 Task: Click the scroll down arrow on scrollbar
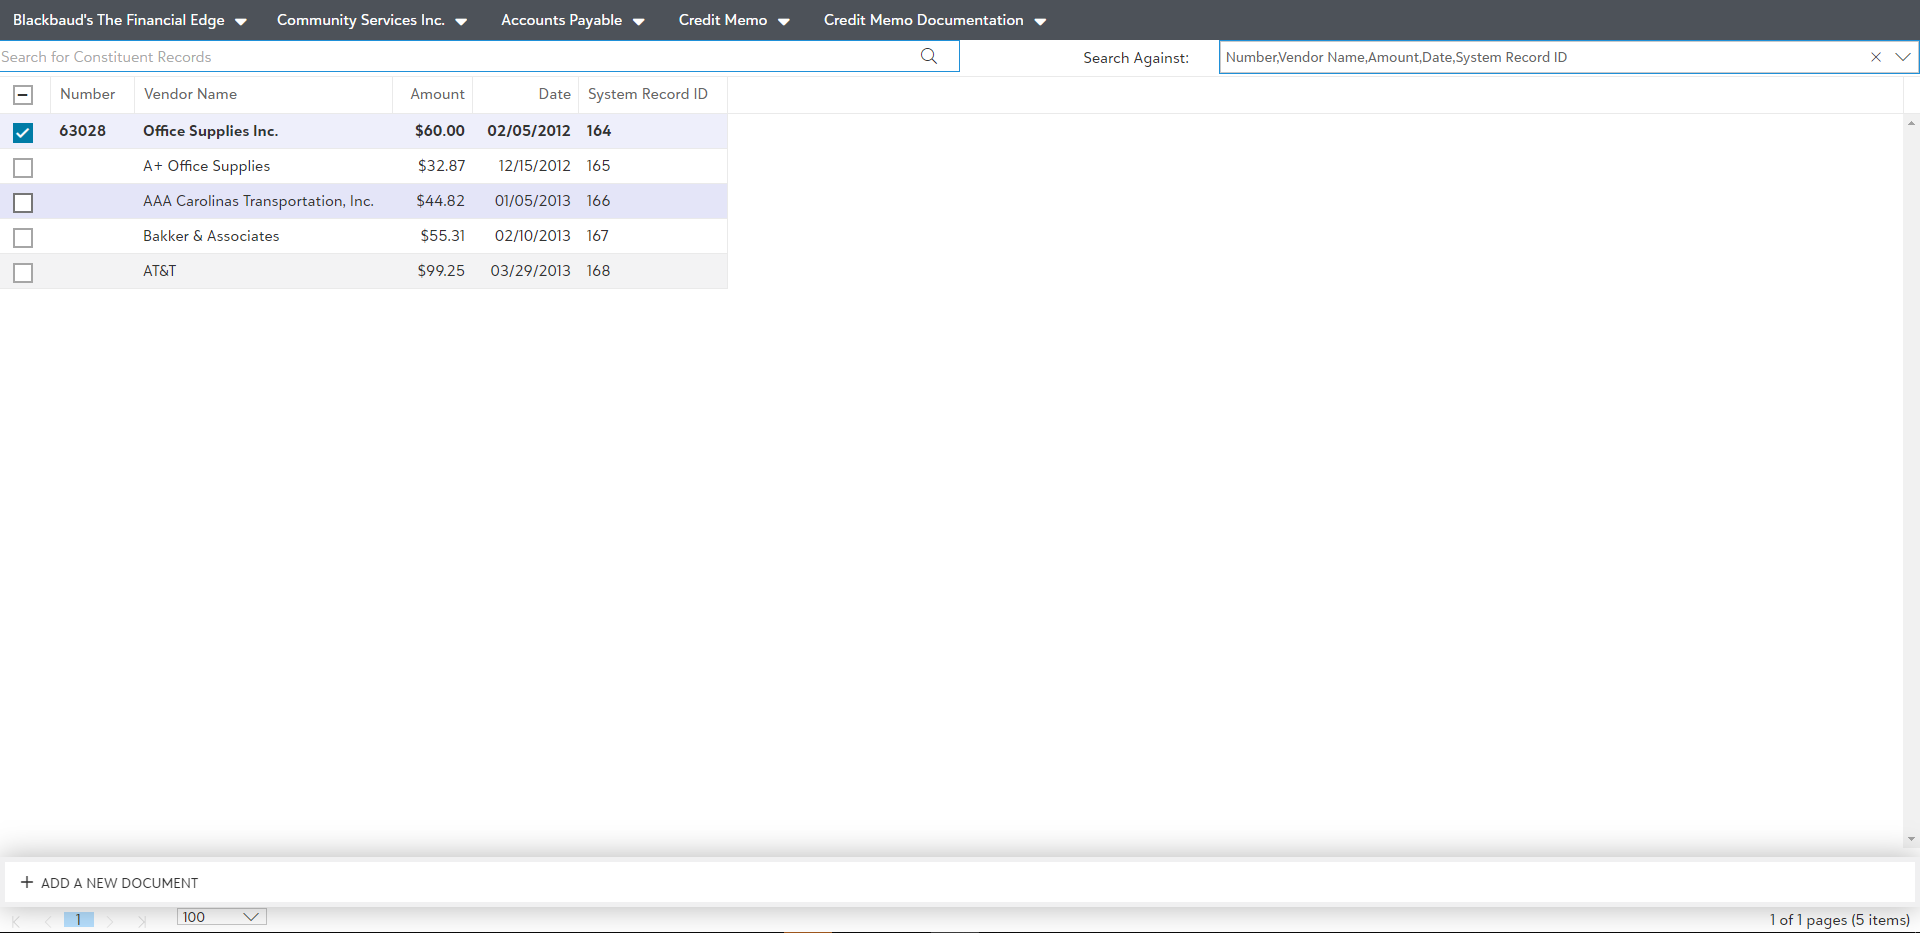(x=1911, y=839)
